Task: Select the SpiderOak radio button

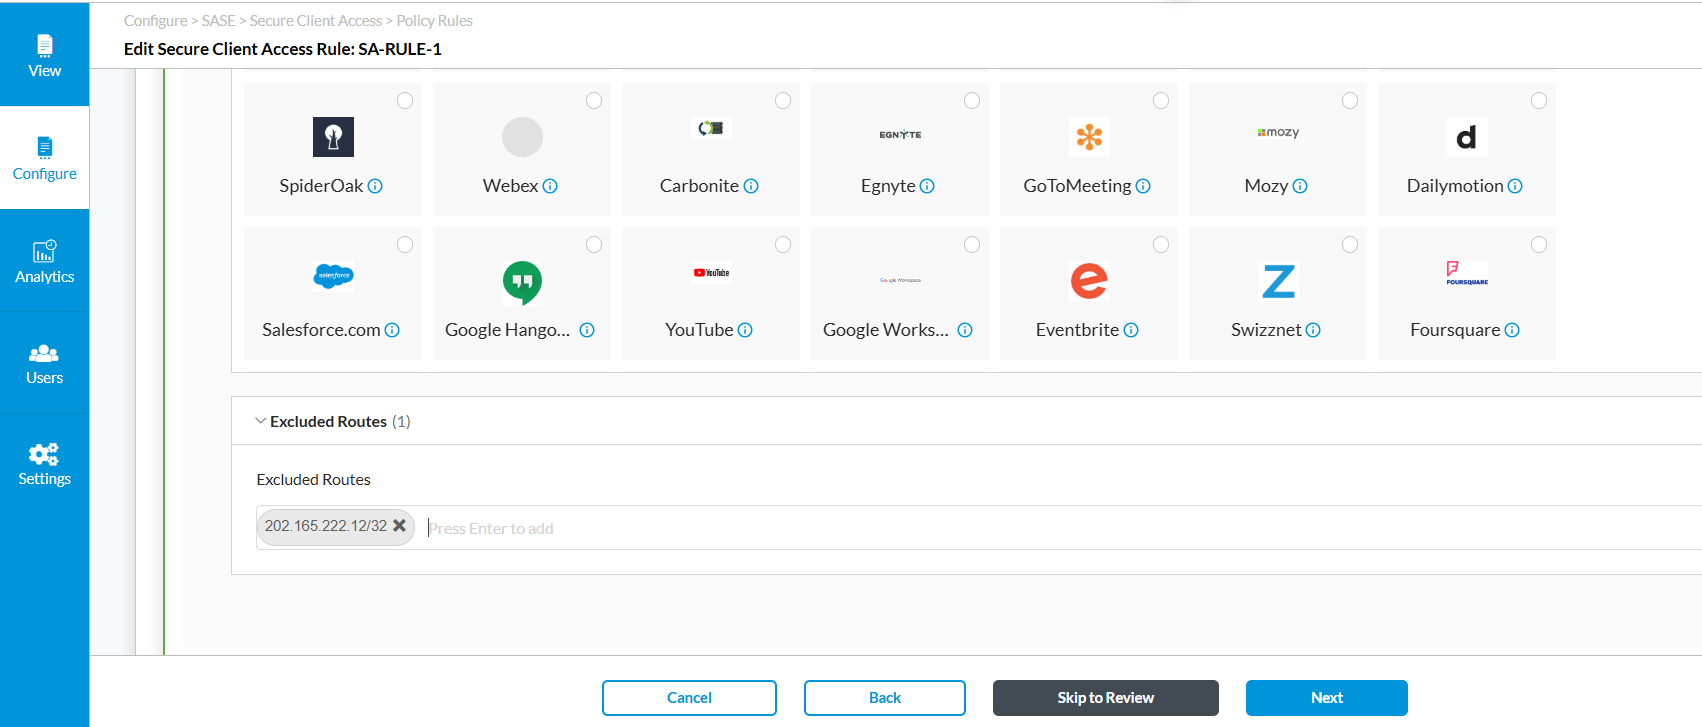Action: pyautogui.click(x=405, y=100)
